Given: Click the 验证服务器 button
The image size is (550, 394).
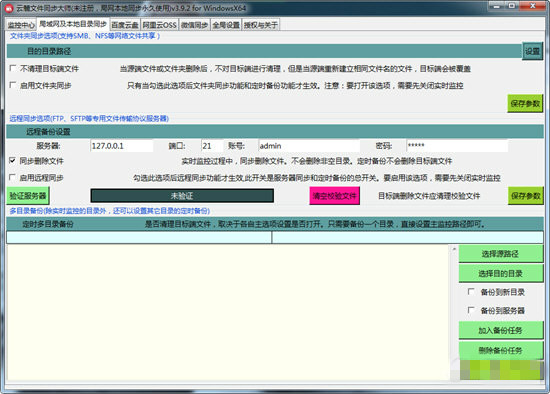Looking at the screenshot, I should (x=28, y=196).
